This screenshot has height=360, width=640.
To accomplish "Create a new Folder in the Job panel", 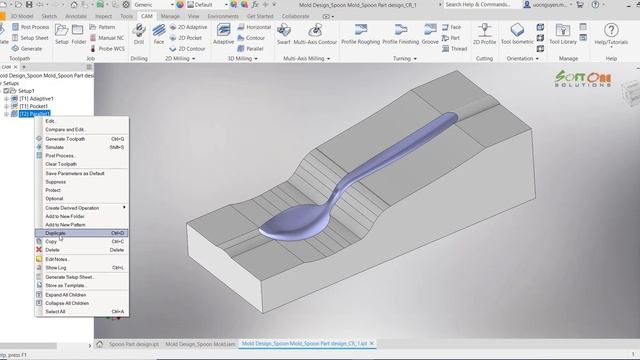I will tap(78, 33).
